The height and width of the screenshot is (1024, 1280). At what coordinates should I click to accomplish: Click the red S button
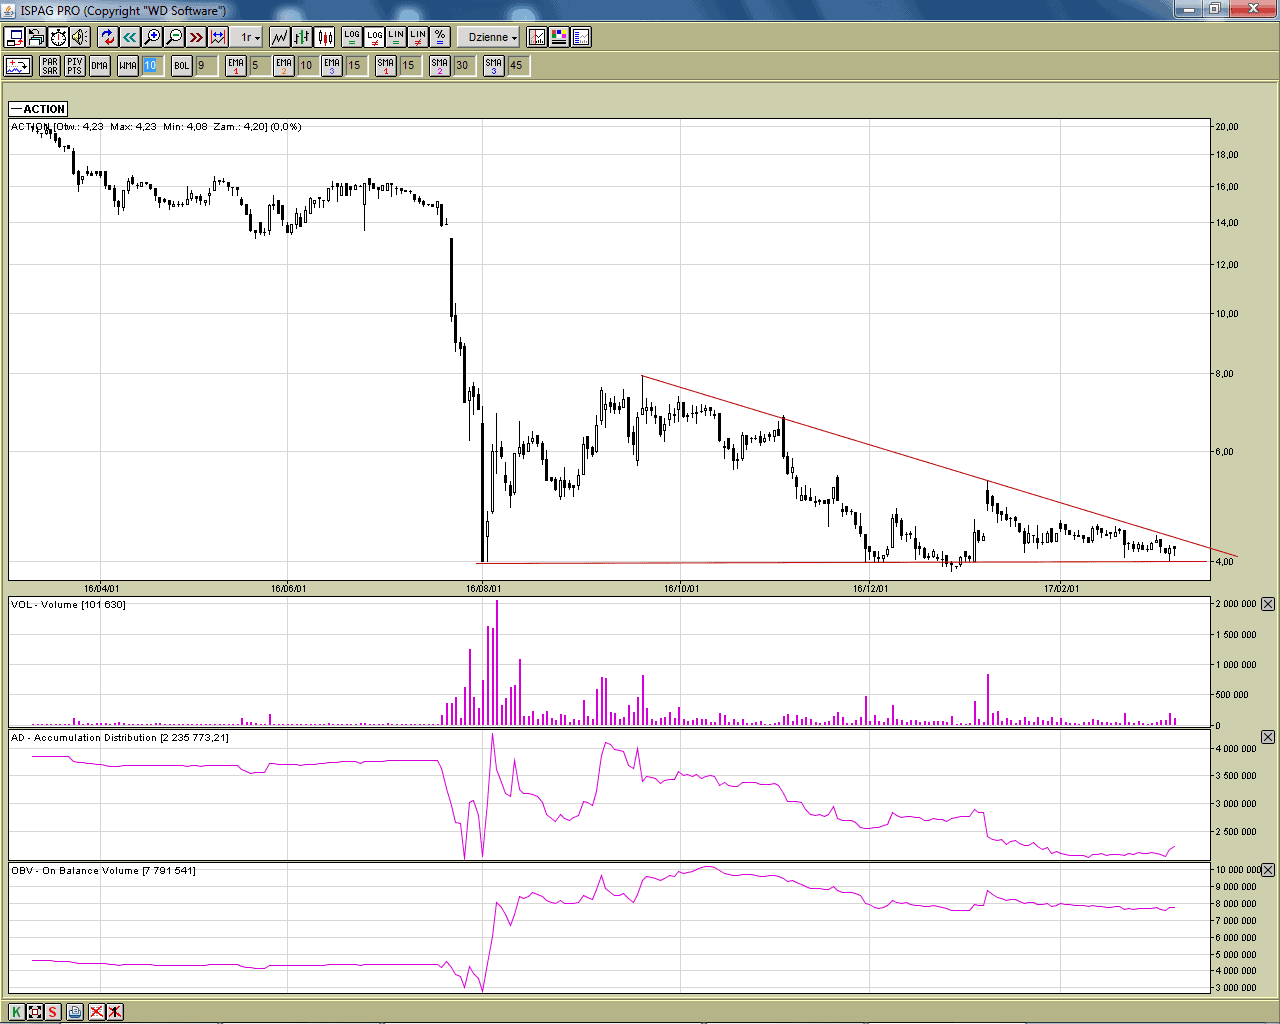pos(52,1011)
